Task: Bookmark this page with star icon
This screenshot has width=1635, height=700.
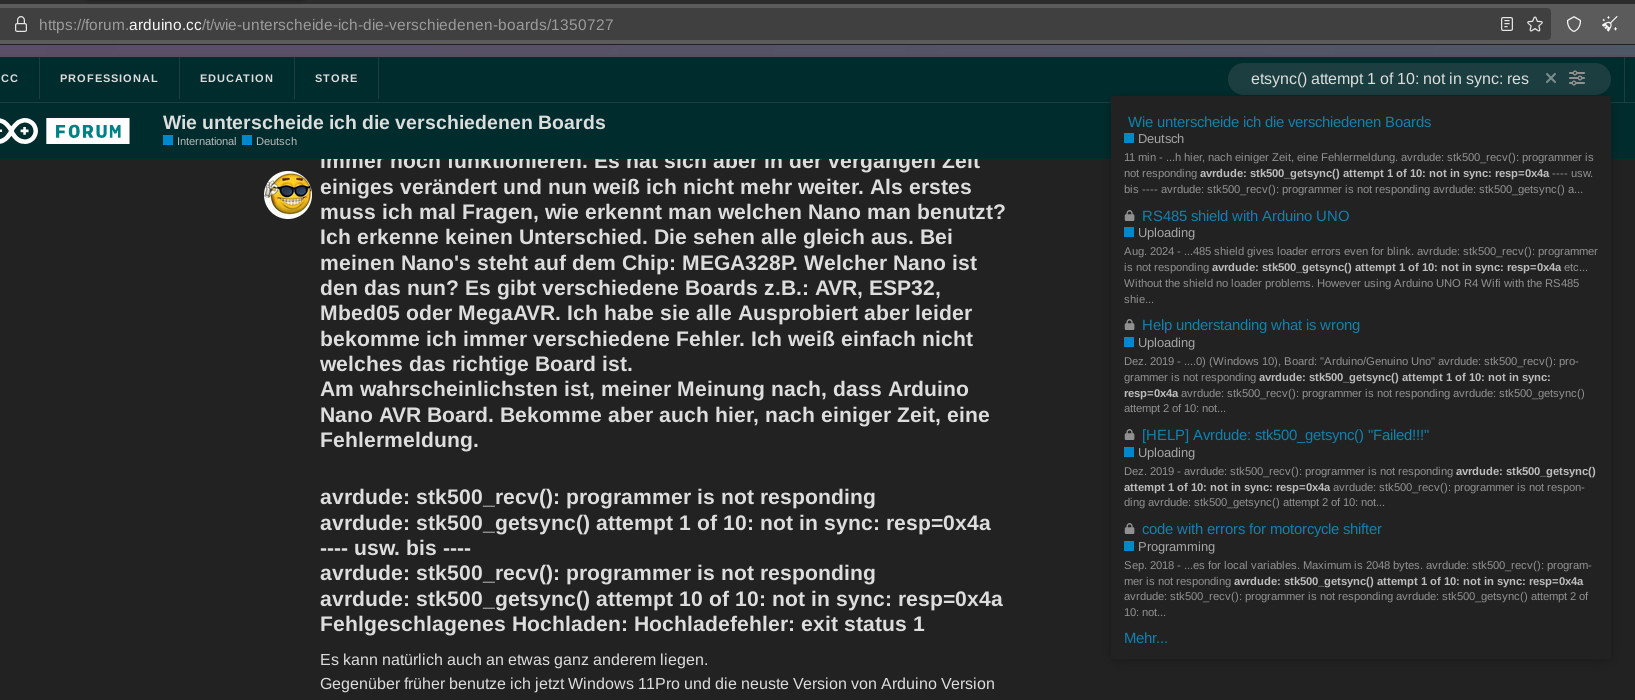Action: tap(1535, 24)
